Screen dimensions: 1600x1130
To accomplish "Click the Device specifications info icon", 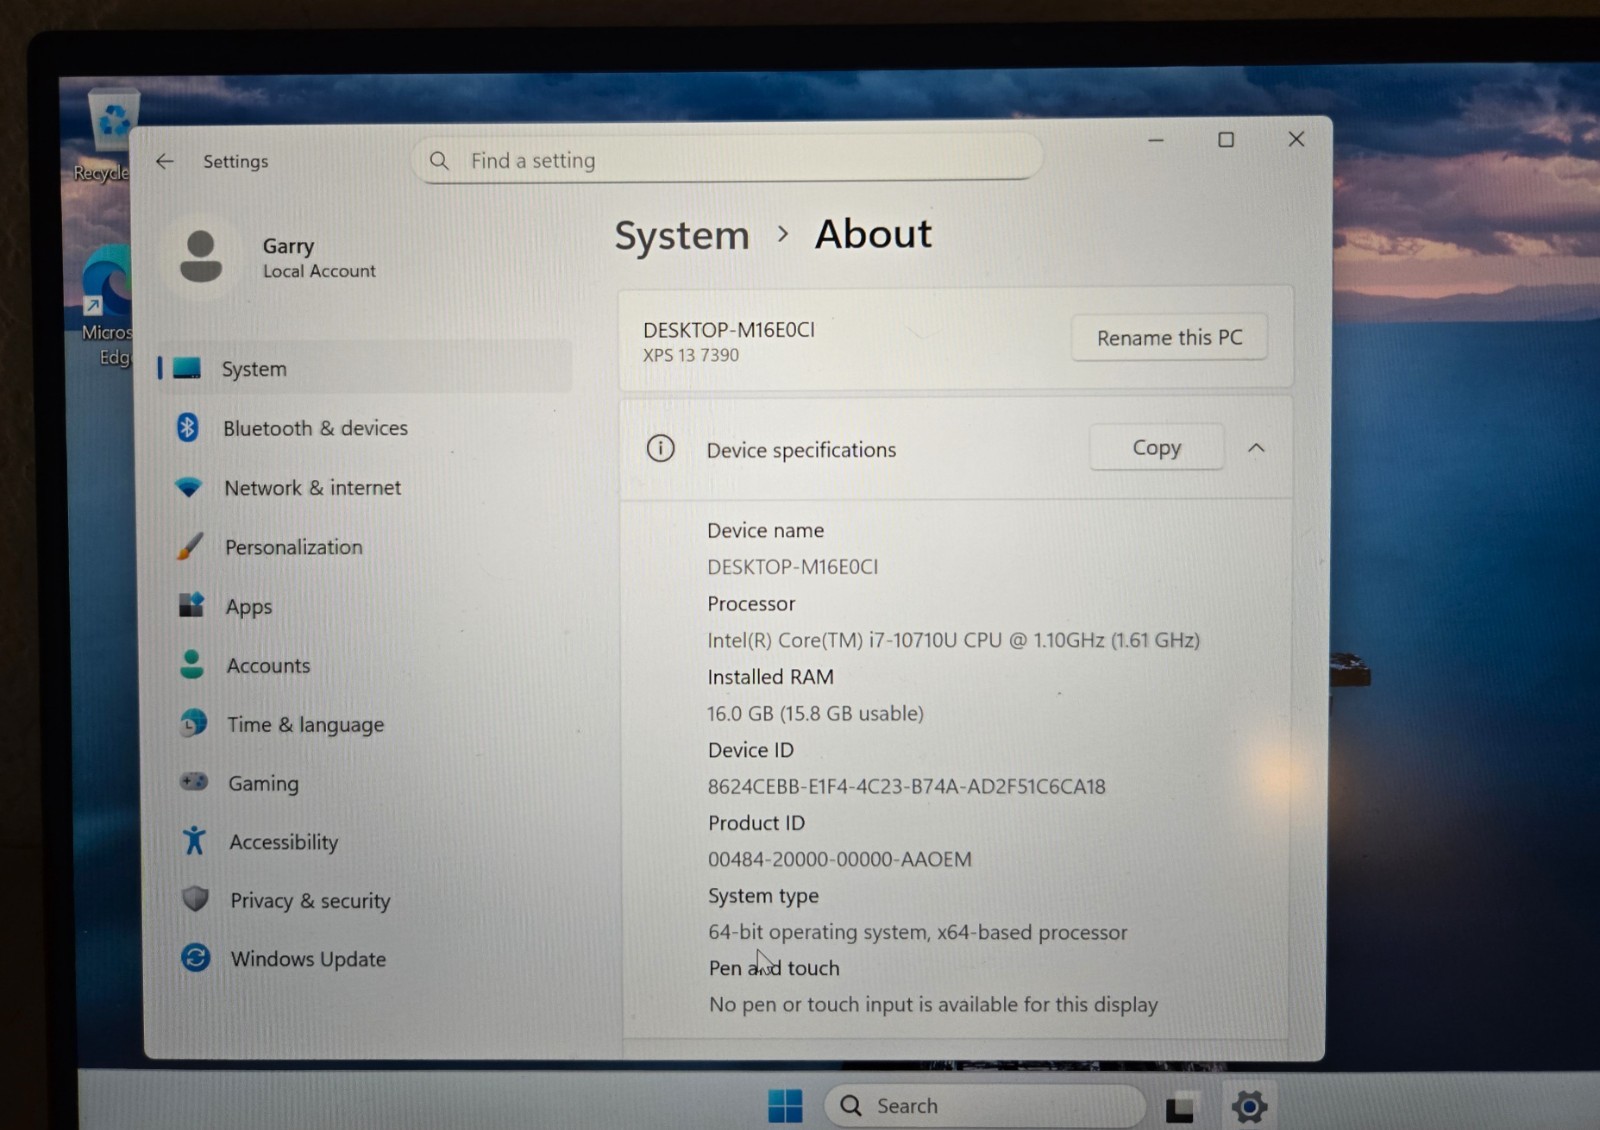I will coord(660,448).
